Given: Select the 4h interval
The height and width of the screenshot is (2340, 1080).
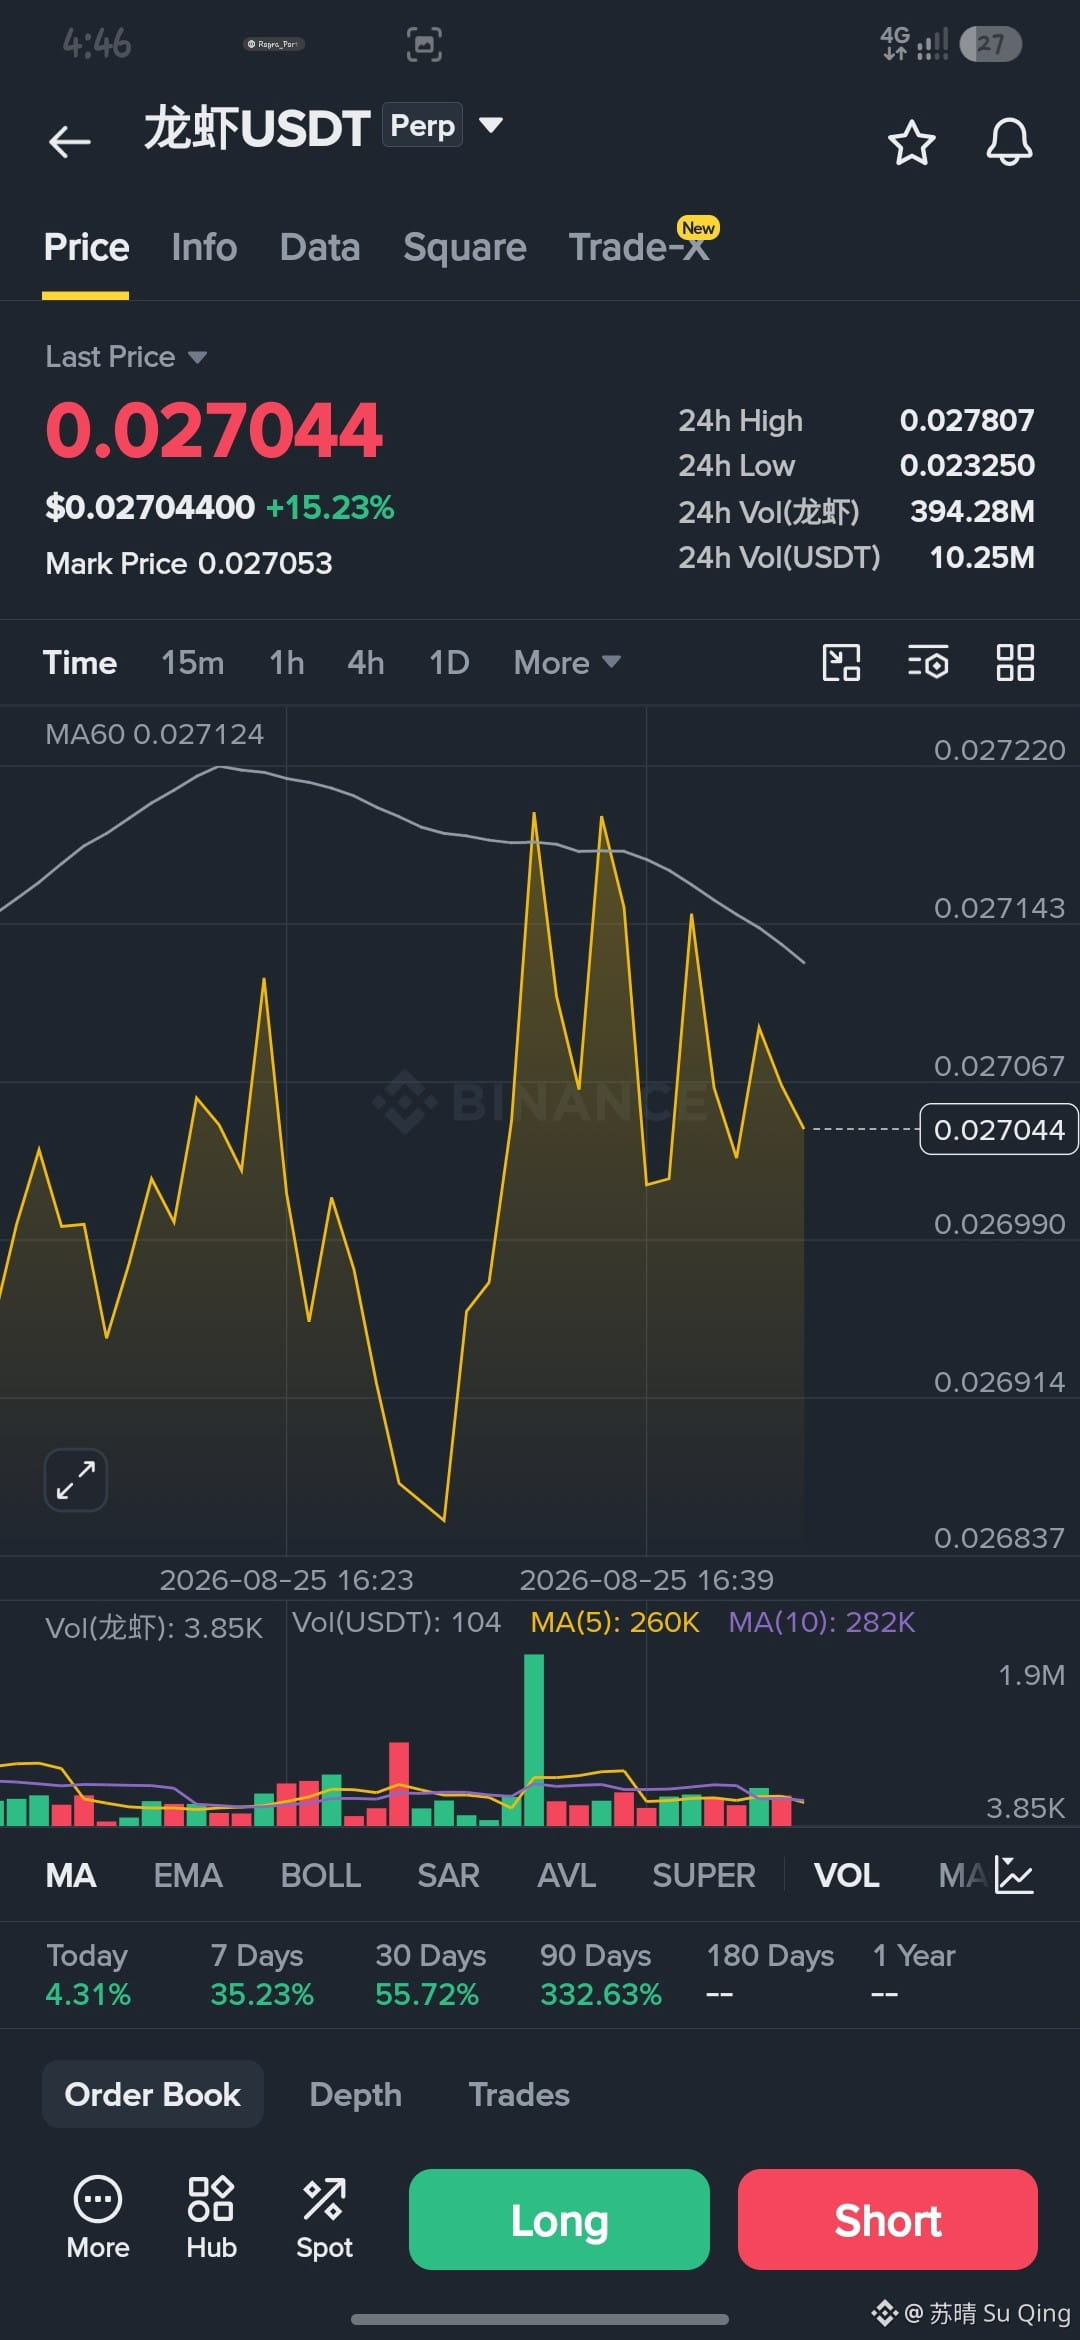Looking at the screenshot, I should (366, 662).
